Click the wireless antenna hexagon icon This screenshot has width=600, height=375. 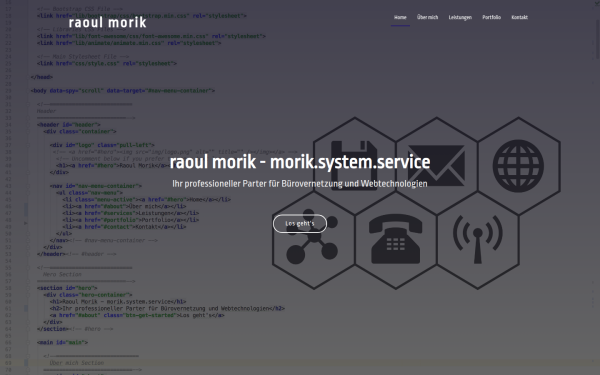point(478,240)
